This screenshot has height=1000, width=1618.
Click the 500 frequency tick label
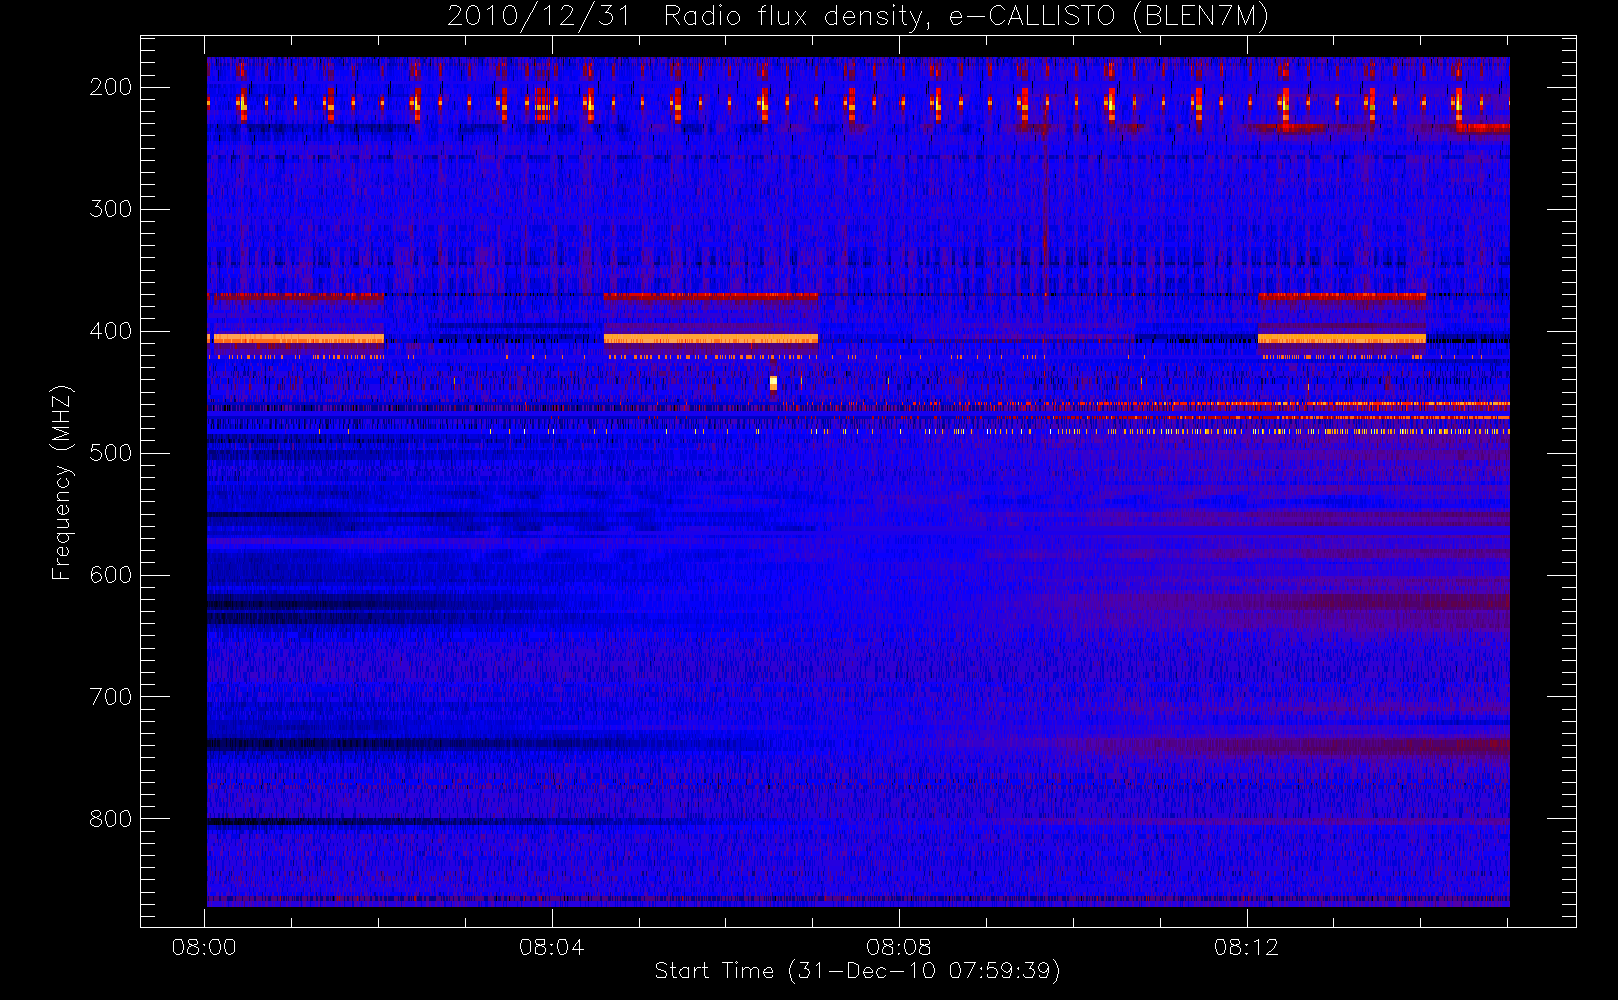110,453
